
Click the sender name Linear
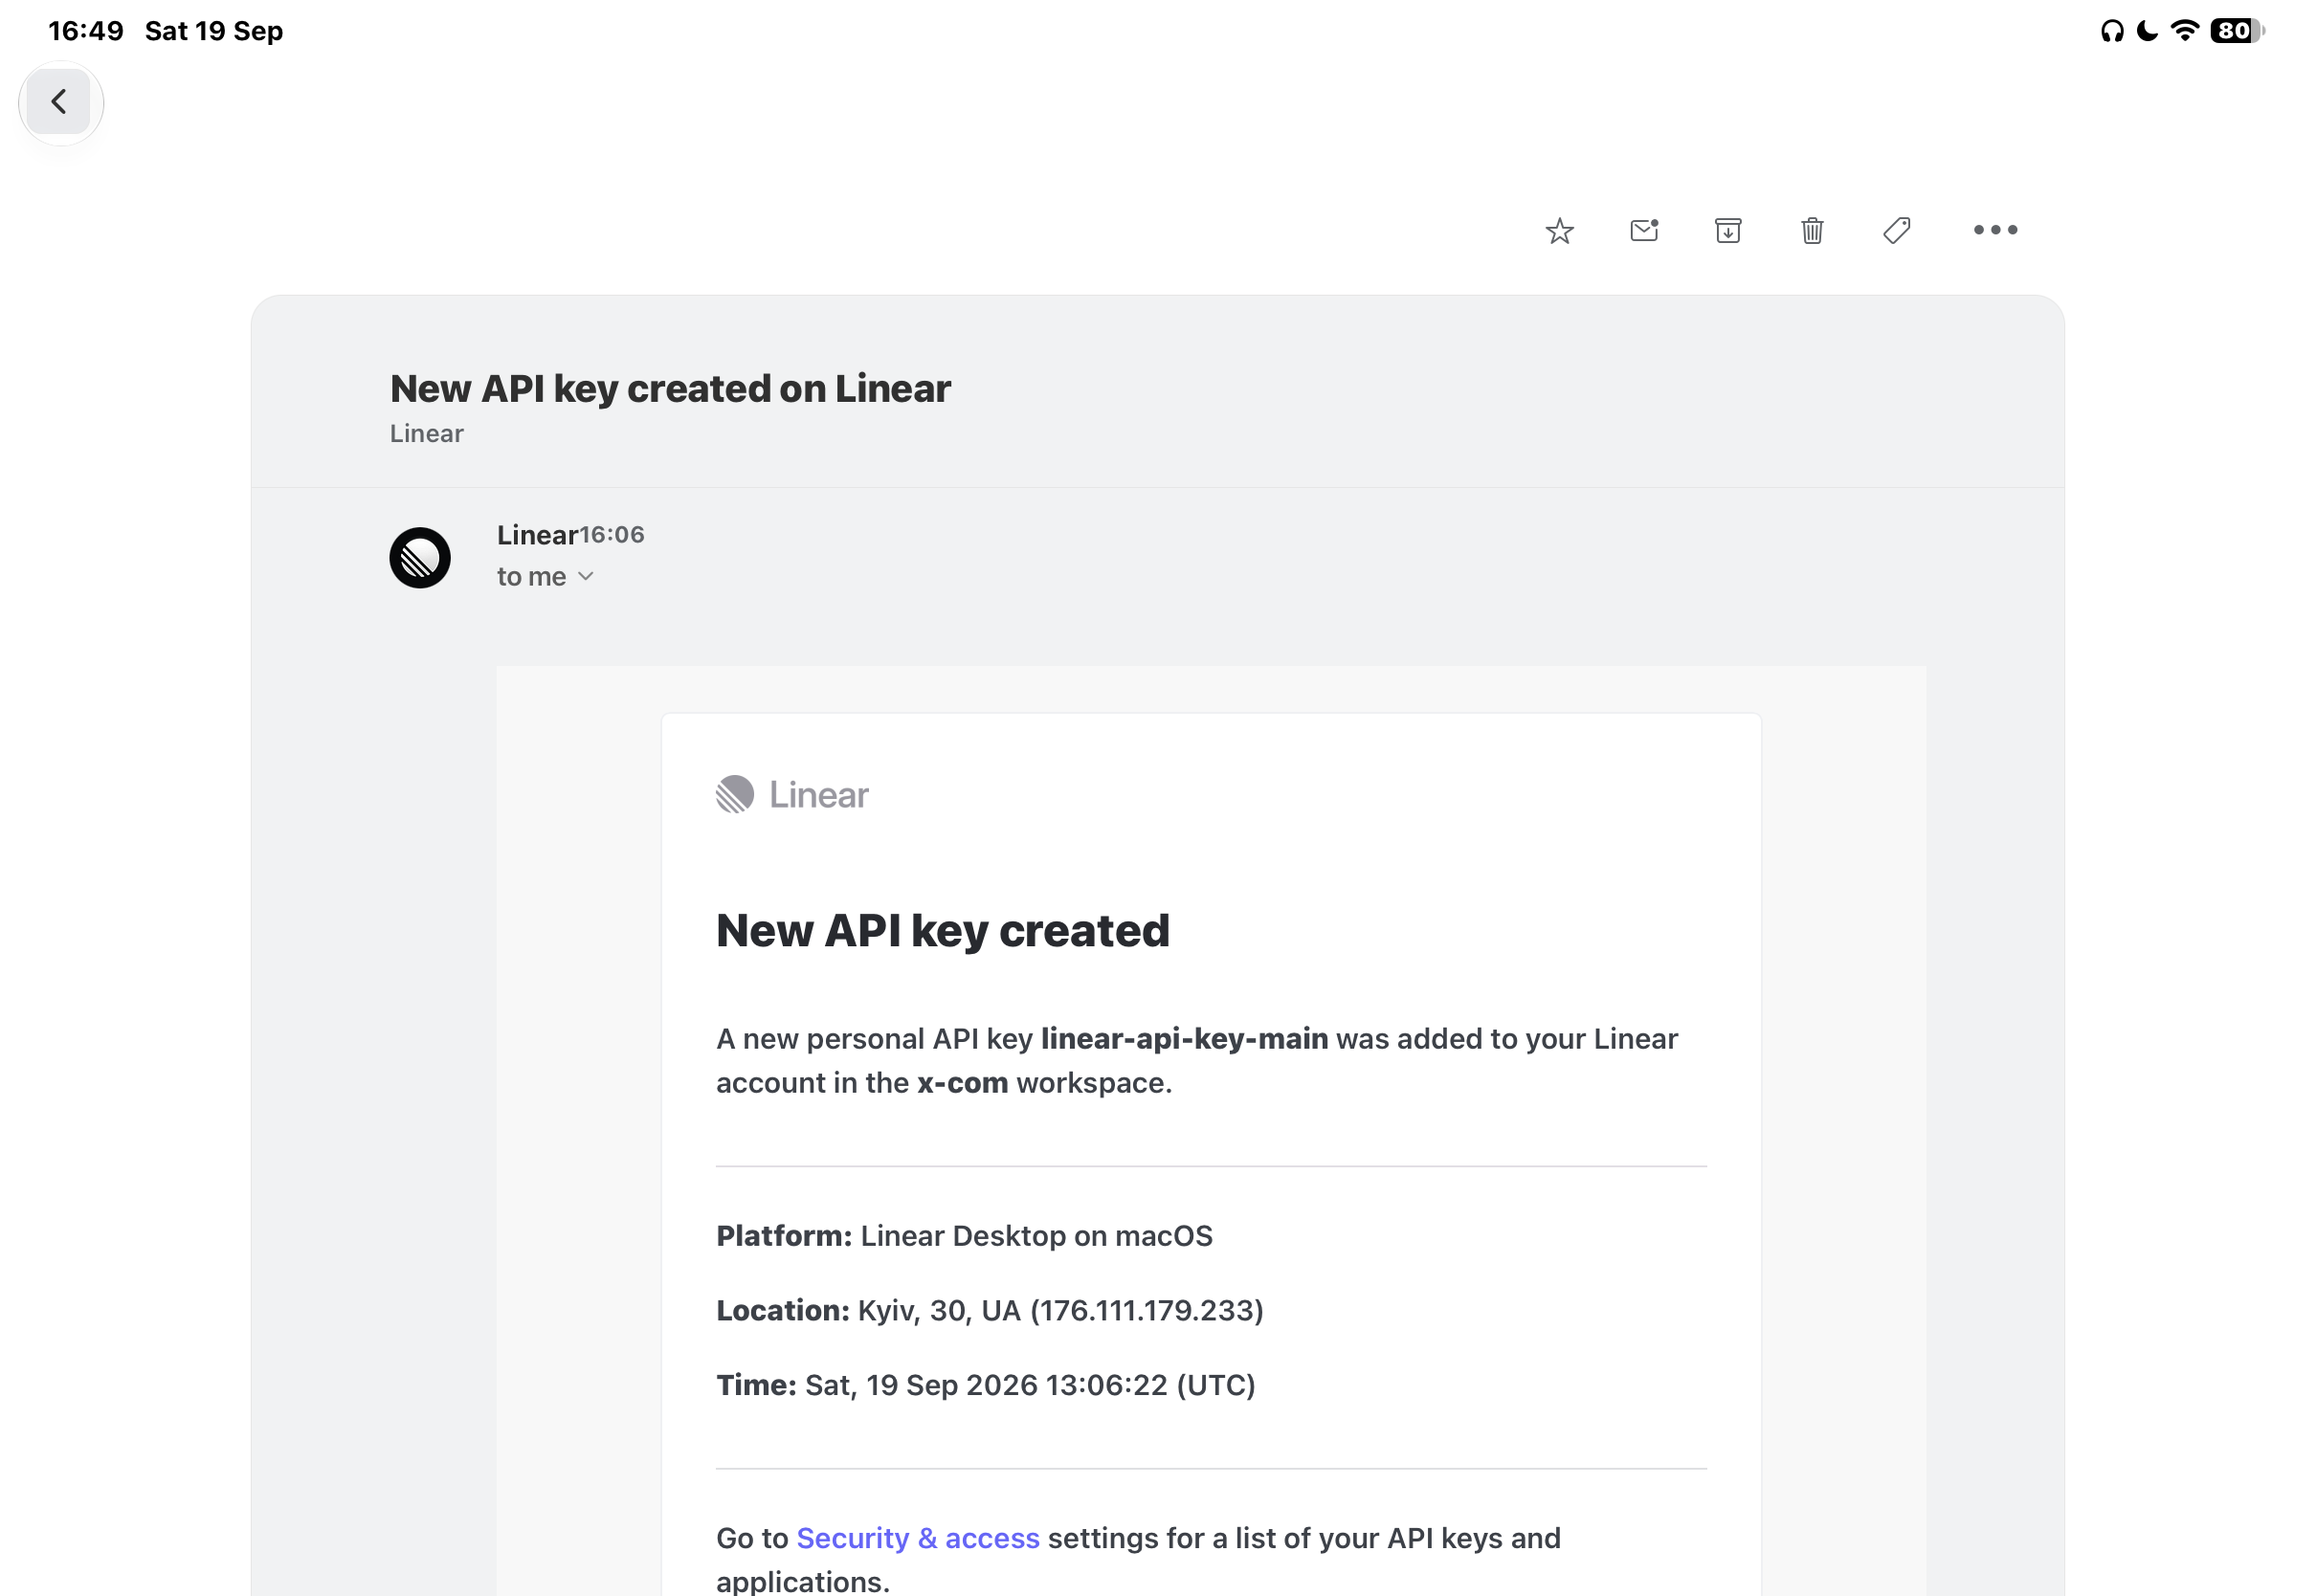coord(538,535)
